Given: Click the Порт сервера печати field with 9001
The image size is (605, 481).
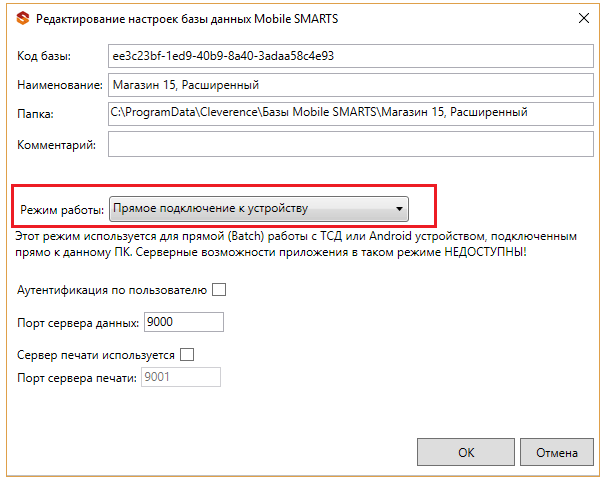Looking at the screenshot, I should click(181, 377).
